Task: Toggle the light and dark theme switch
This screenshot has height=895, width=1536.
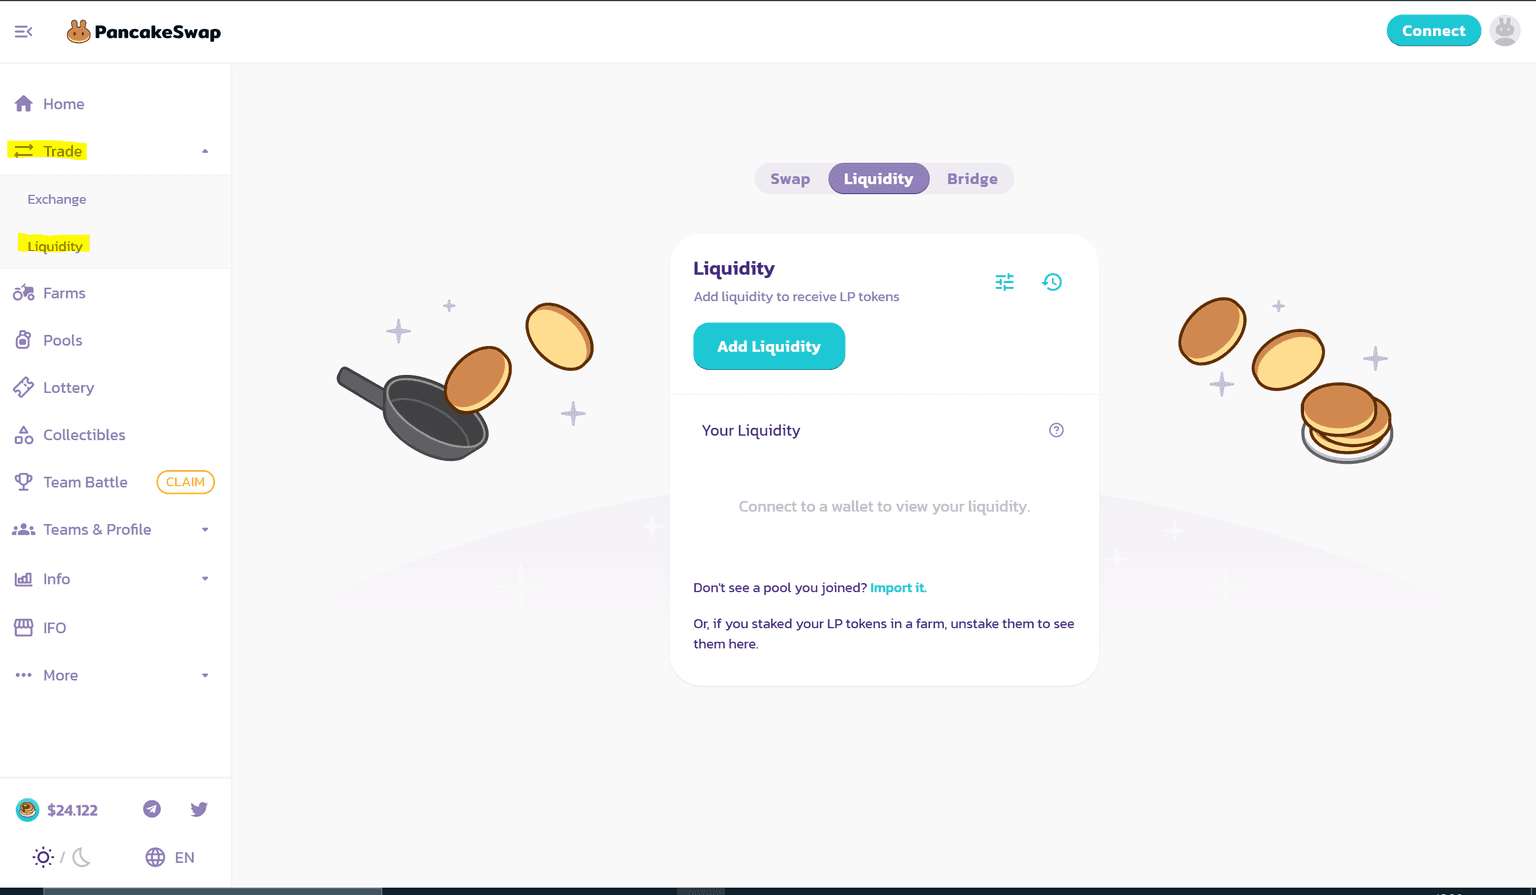Action: pos(62,857)
